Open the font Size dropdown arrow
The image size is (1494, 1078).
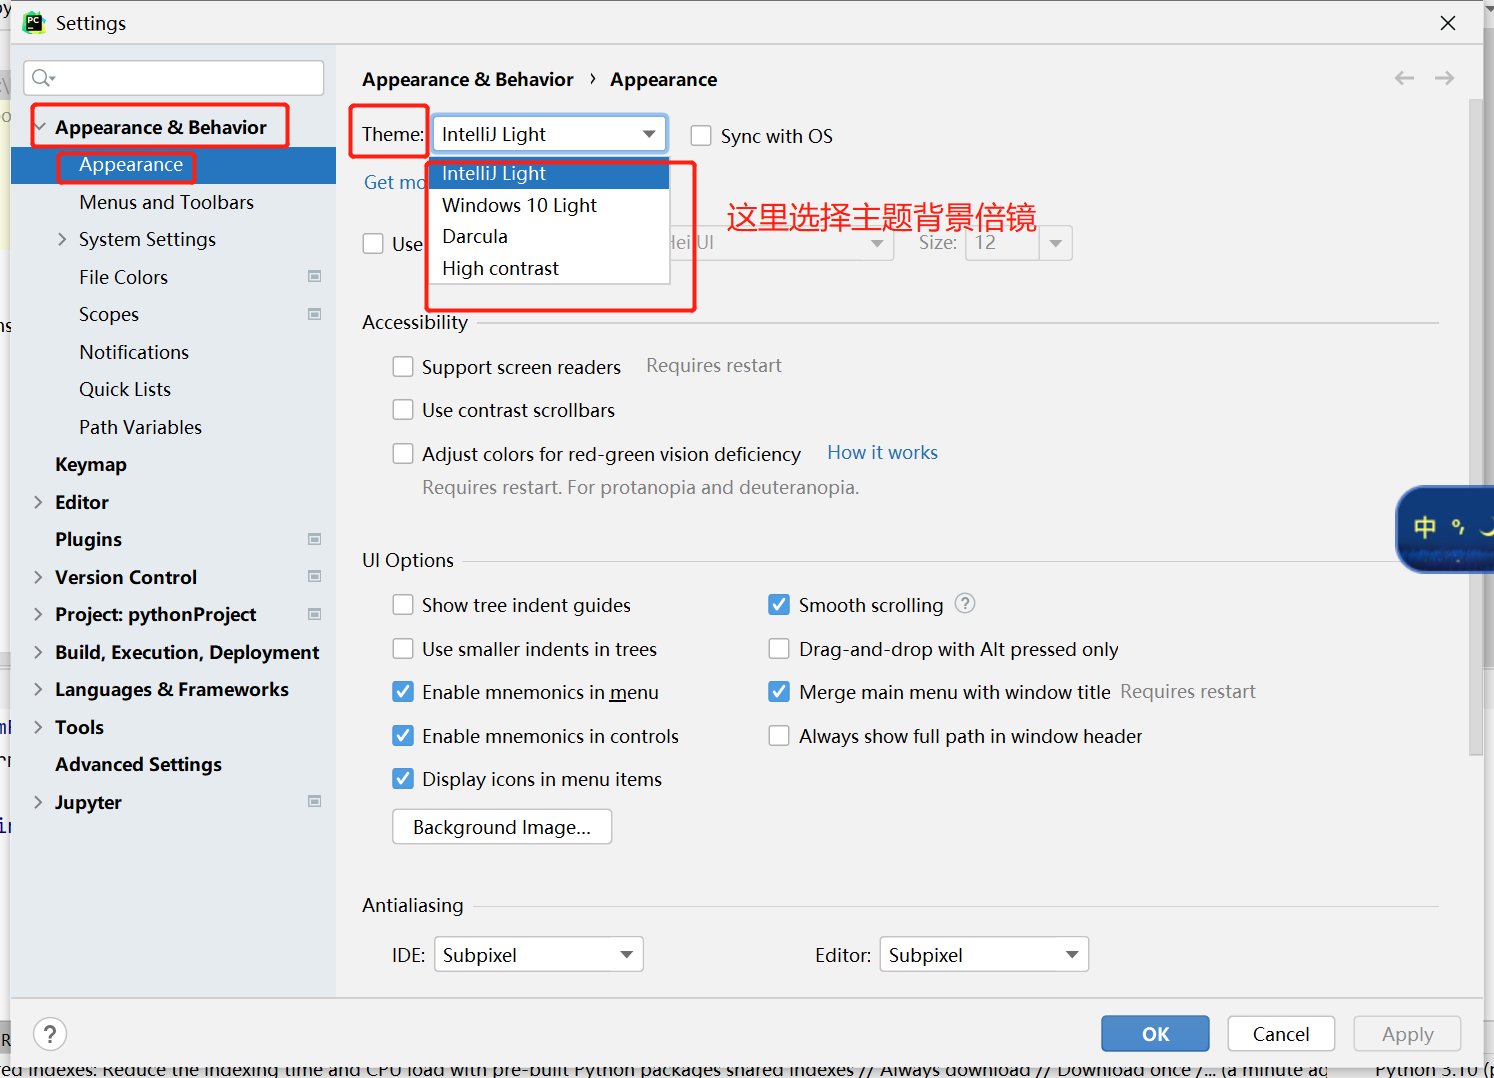pyautogui.click(x=1056, y=243)
